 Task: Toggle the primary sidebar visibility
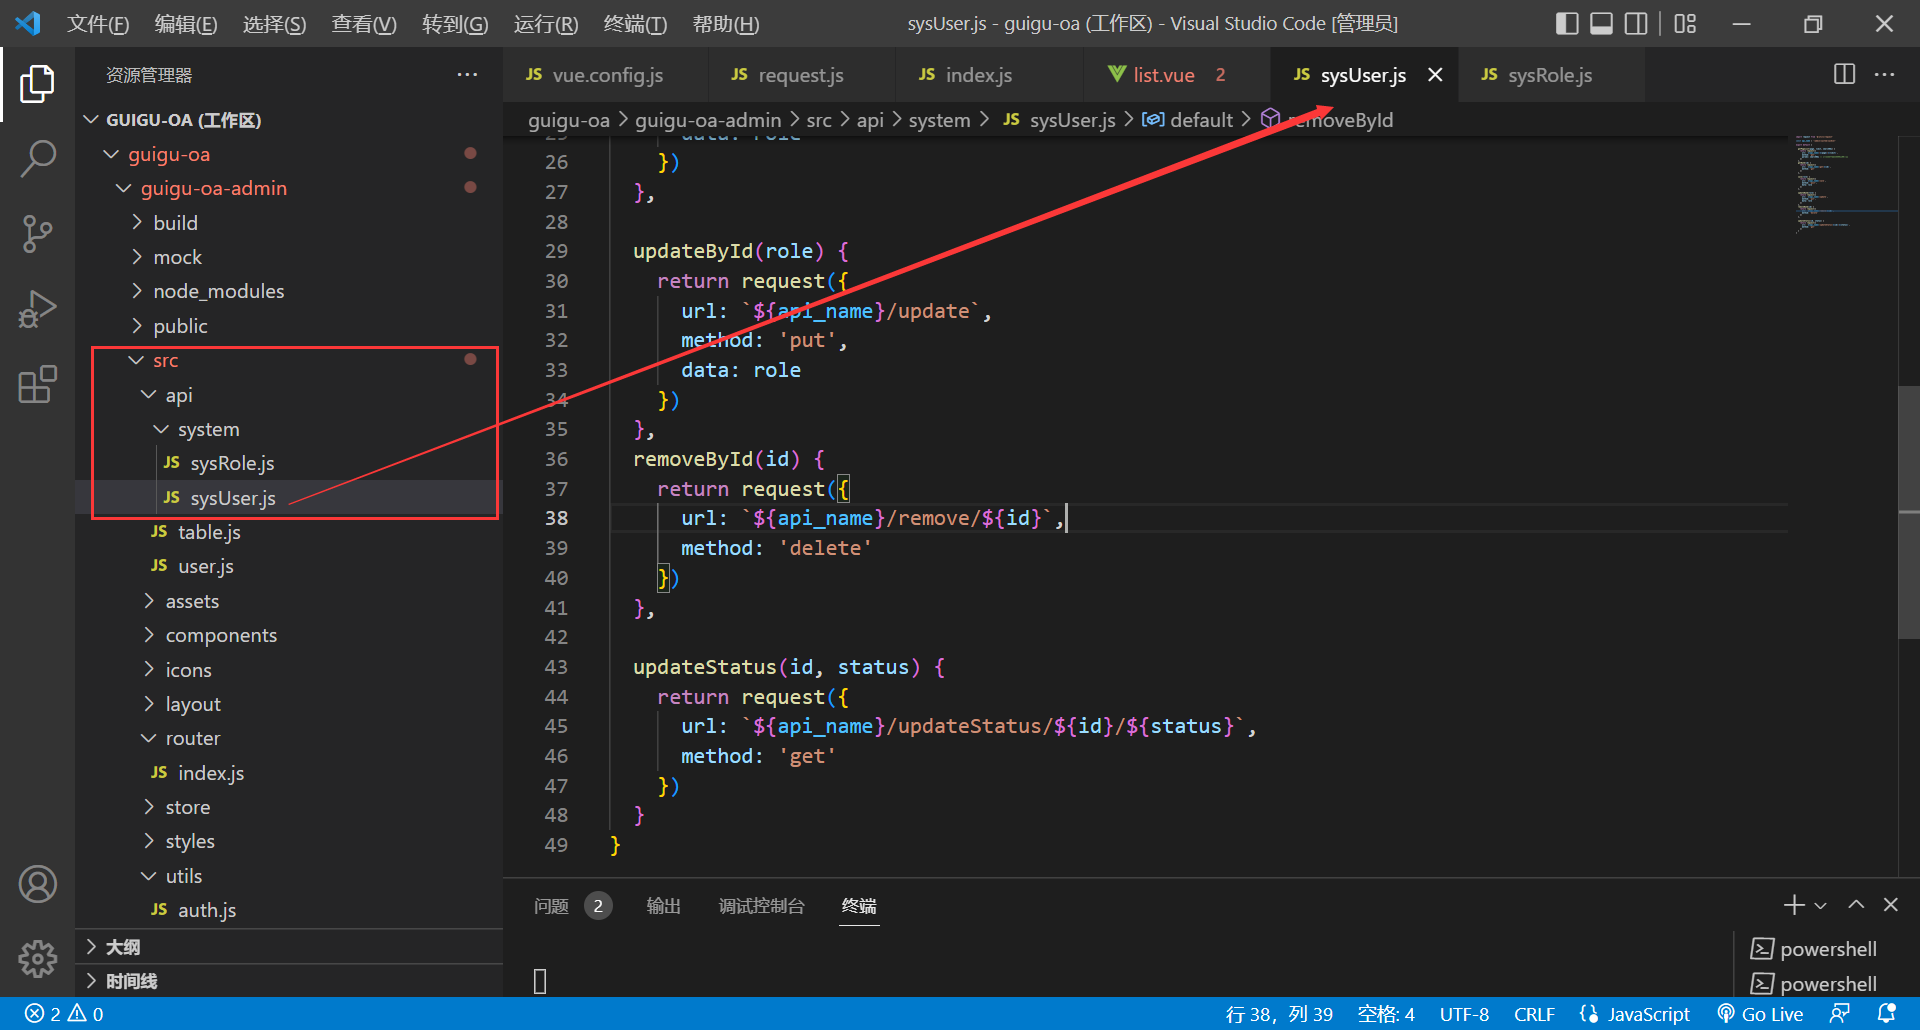coord(1567,24)
